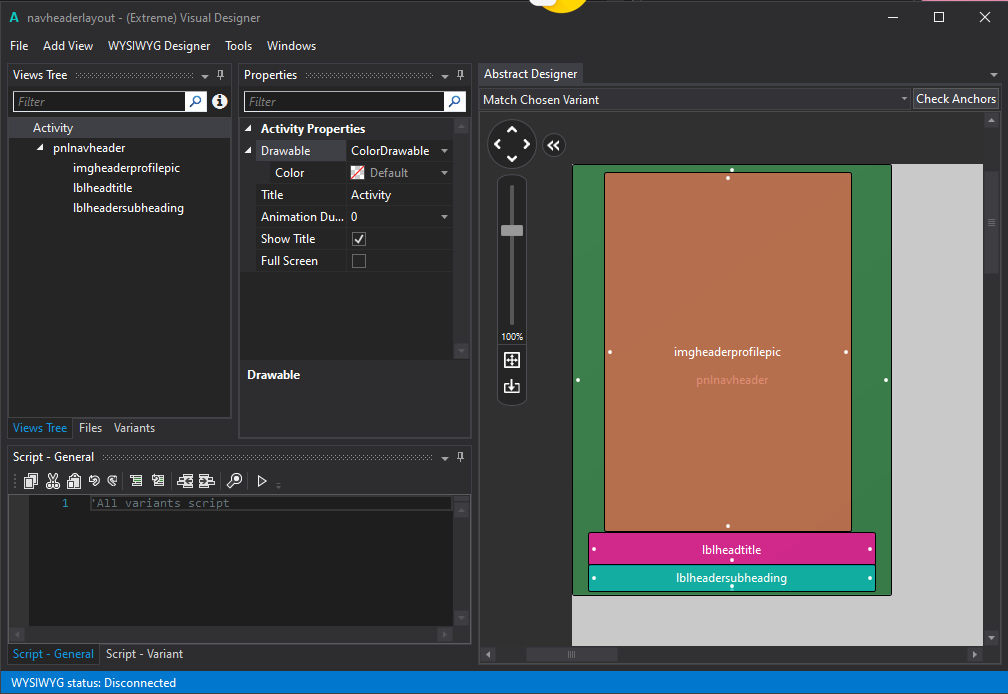The width and height of the screenshot is (1008, 694).
Task: Click the Title value field showing Activity
Action: click(399, 195)
